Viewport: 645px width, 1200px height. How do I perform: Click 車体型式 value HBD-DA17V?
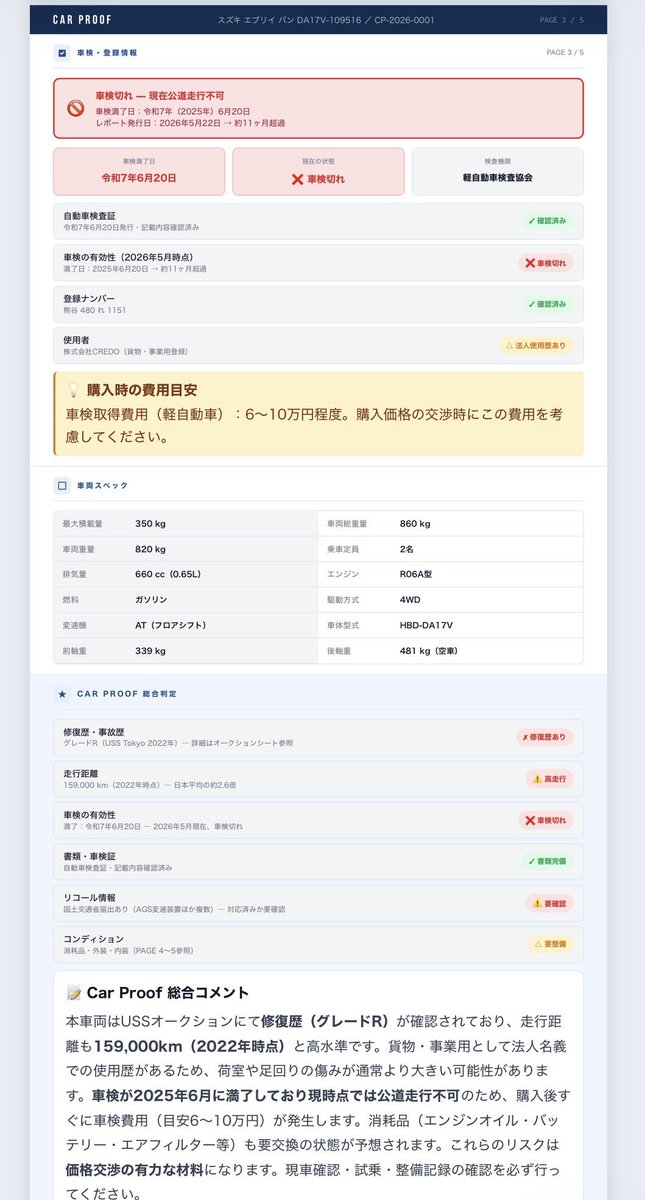pyautogui.click(x=426, y=625)
